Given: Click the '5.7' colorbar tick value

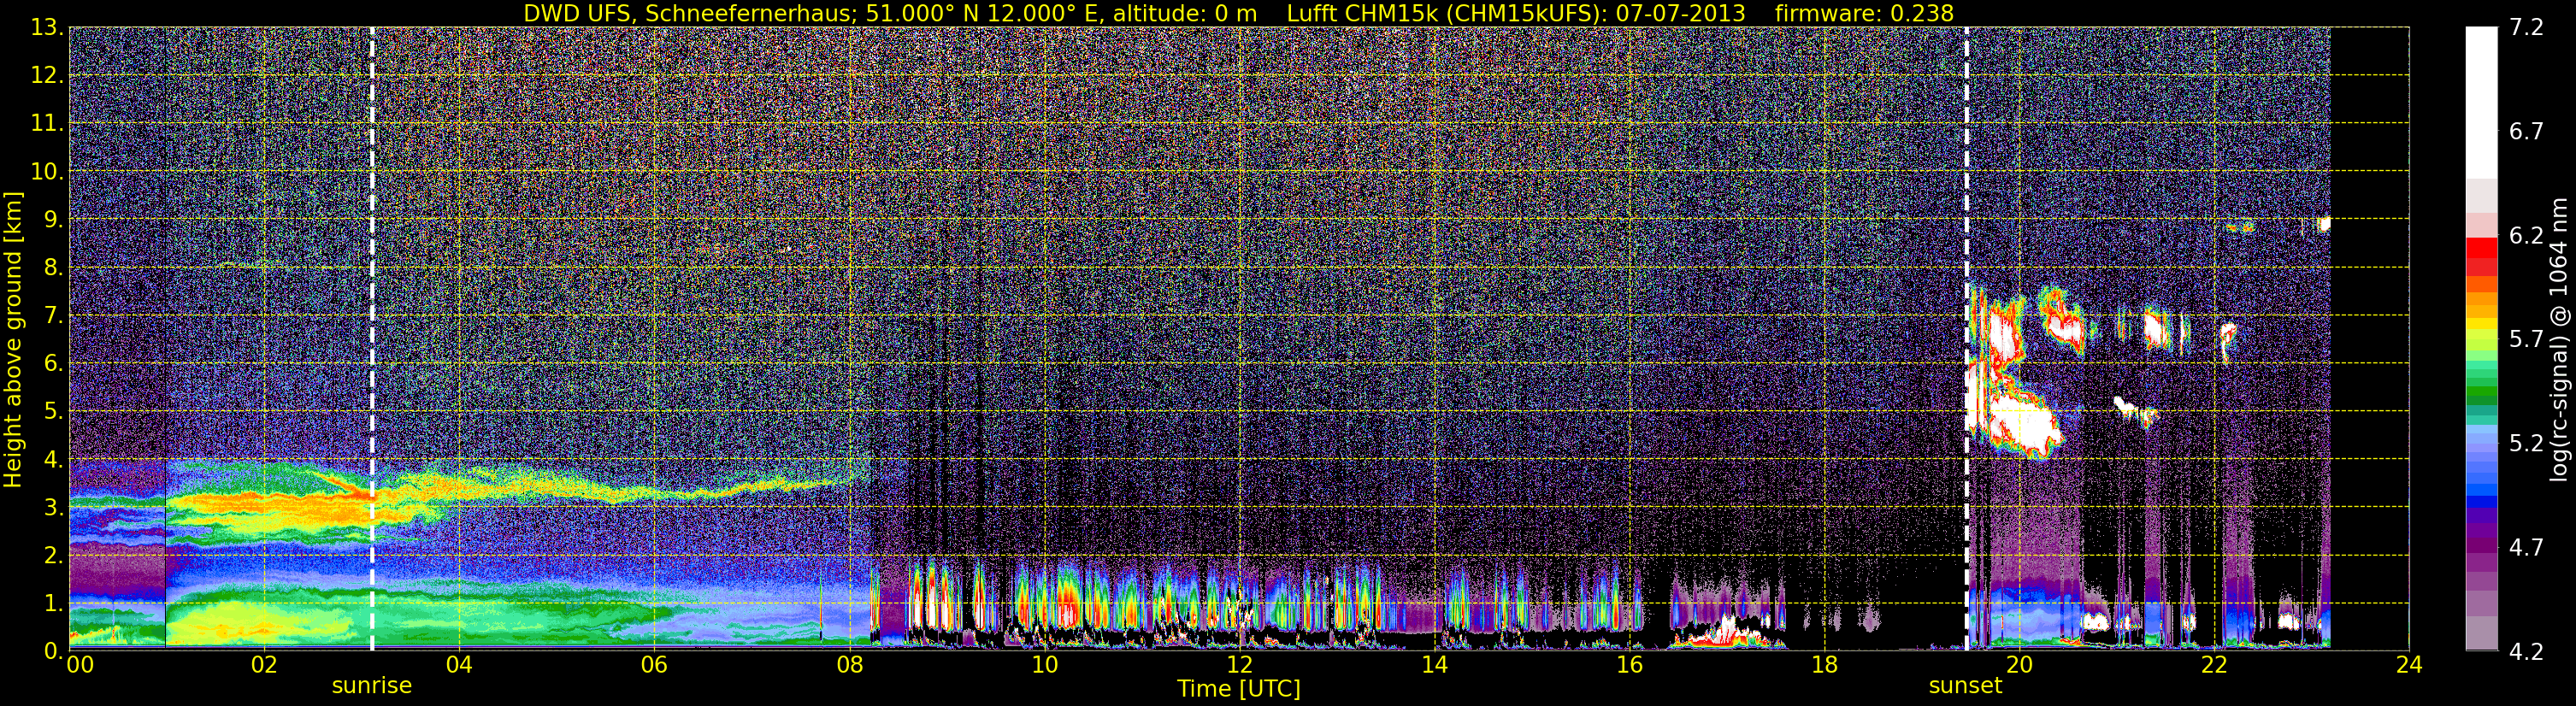Looking at the screenshot, I should (x=2526, y=340).
